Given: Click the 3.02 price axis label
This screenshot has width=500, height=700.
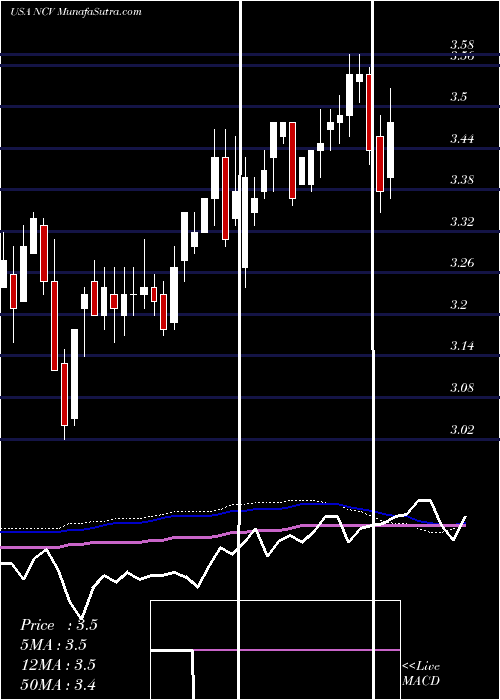Looking at the screenshot, I should tap(462, 429).
